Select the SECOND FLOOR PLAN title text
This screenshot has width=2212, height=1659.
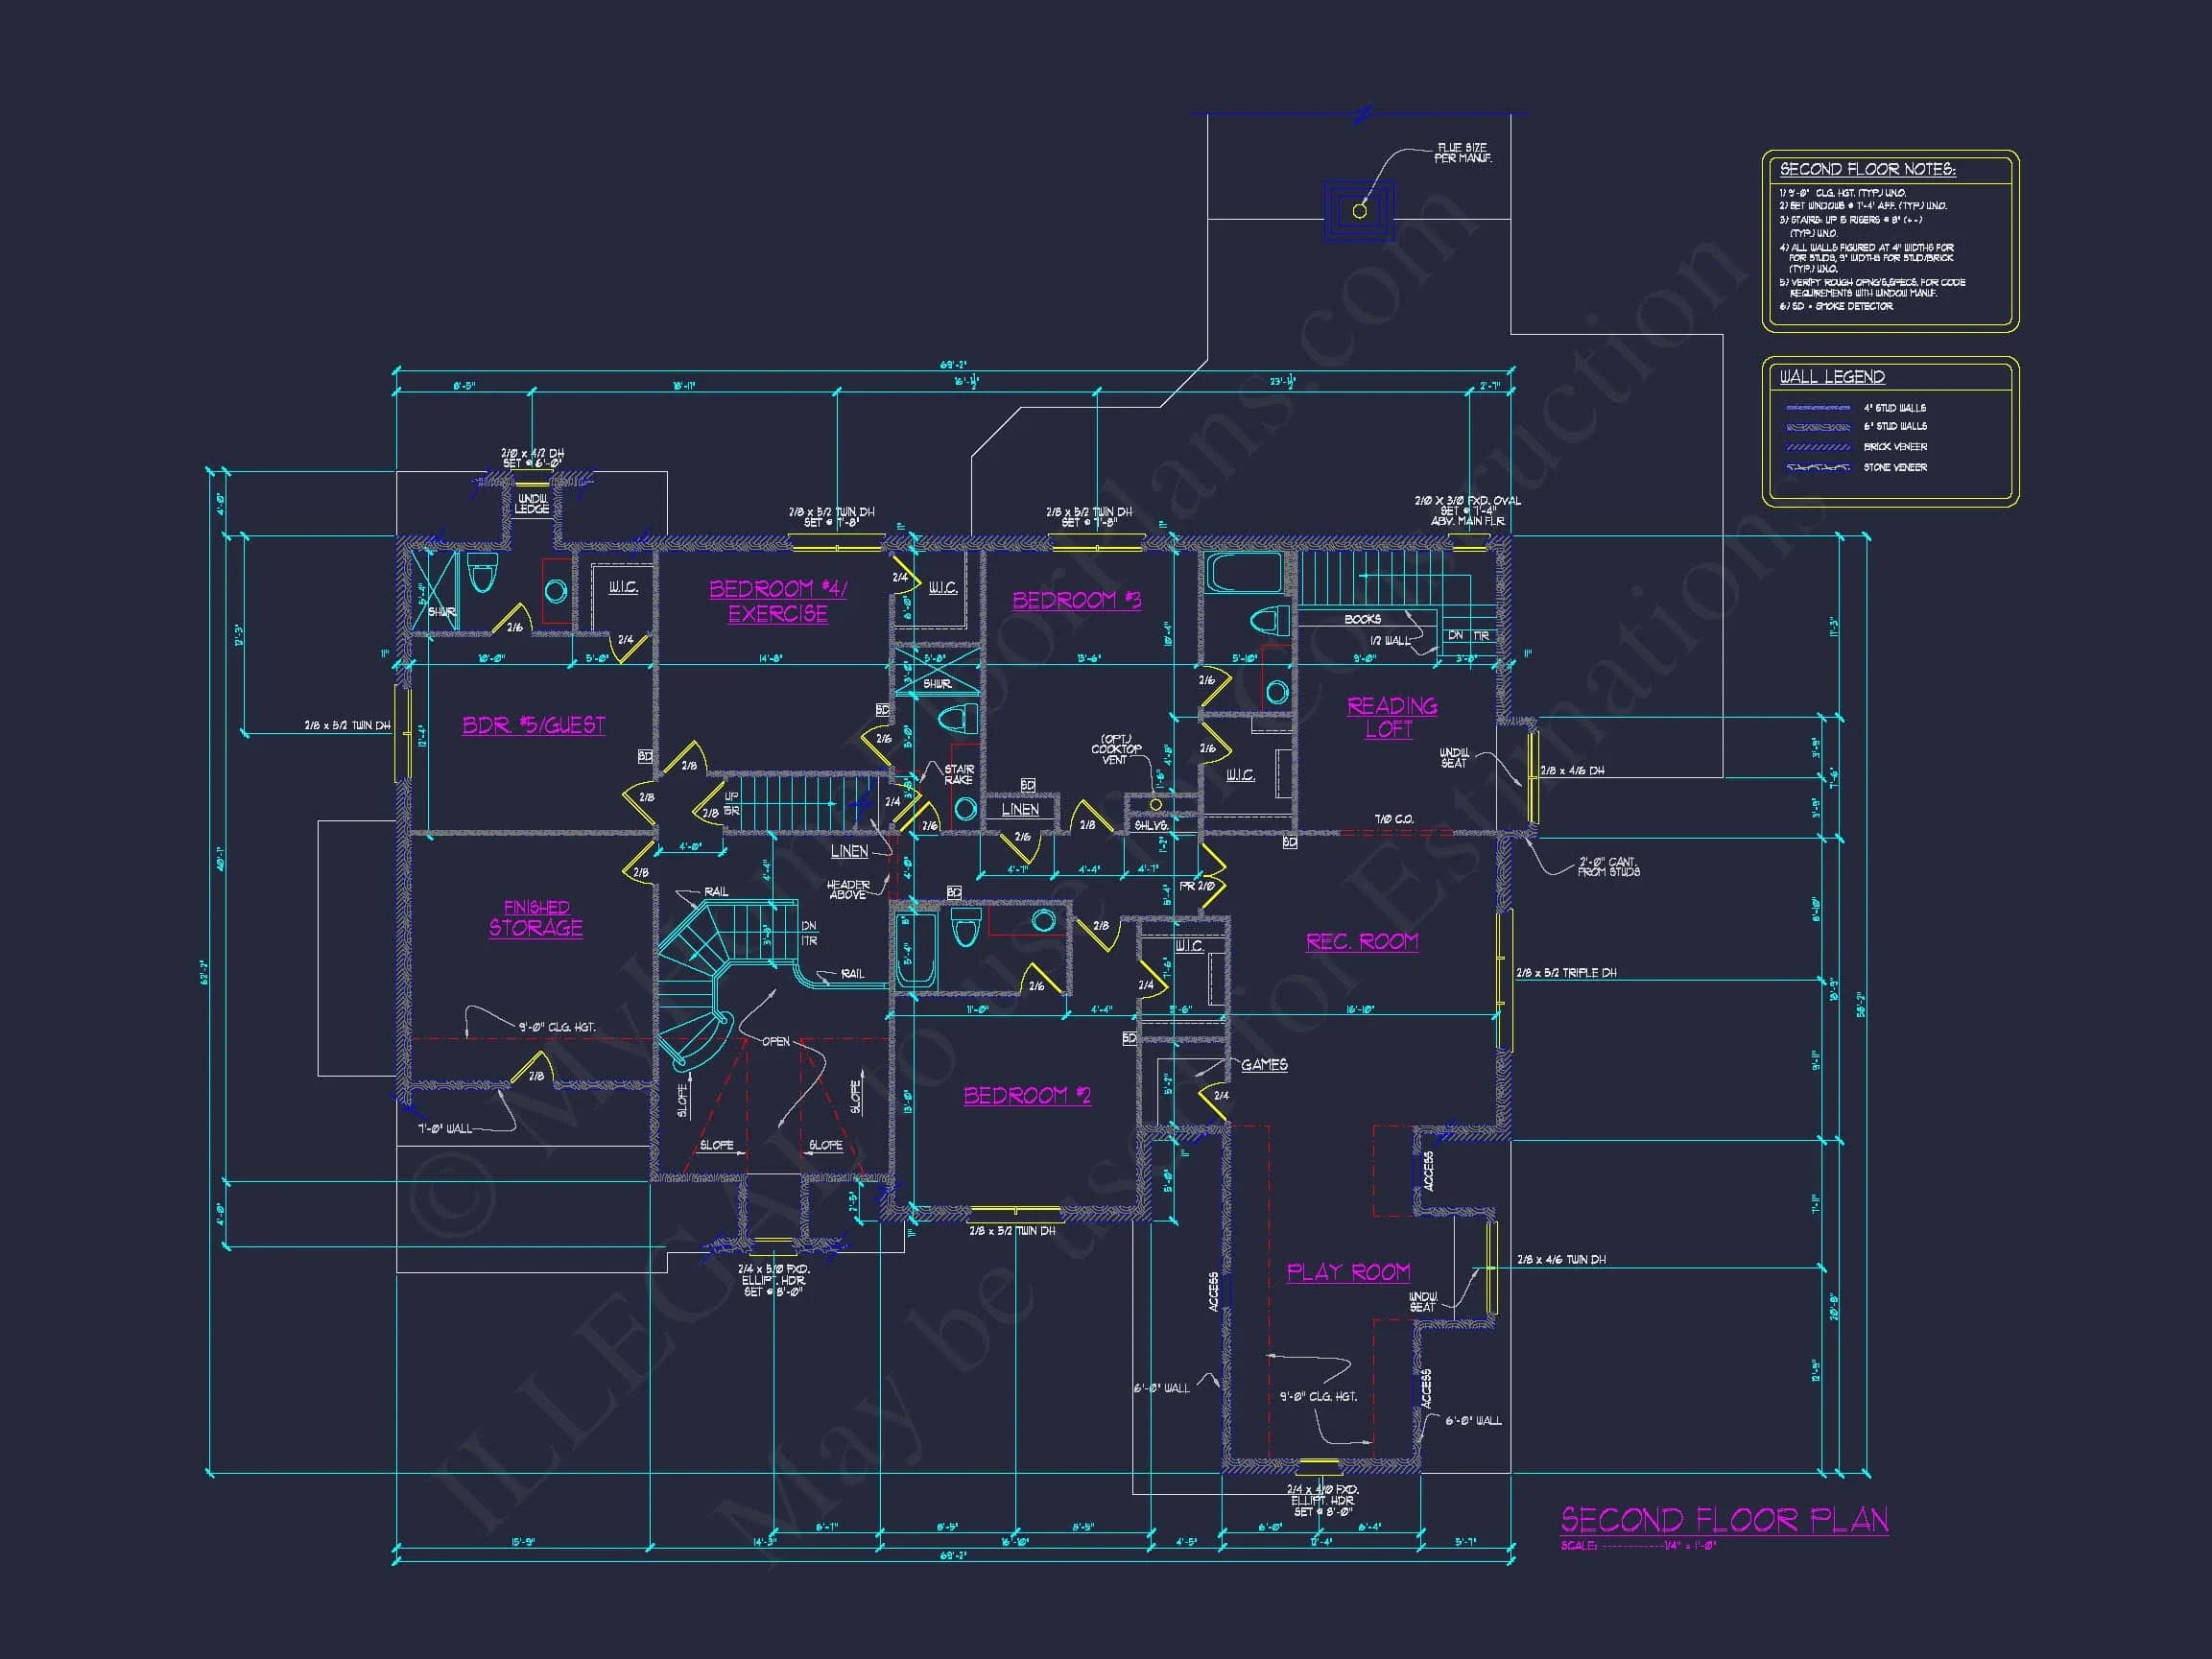pos(1723,1521)
